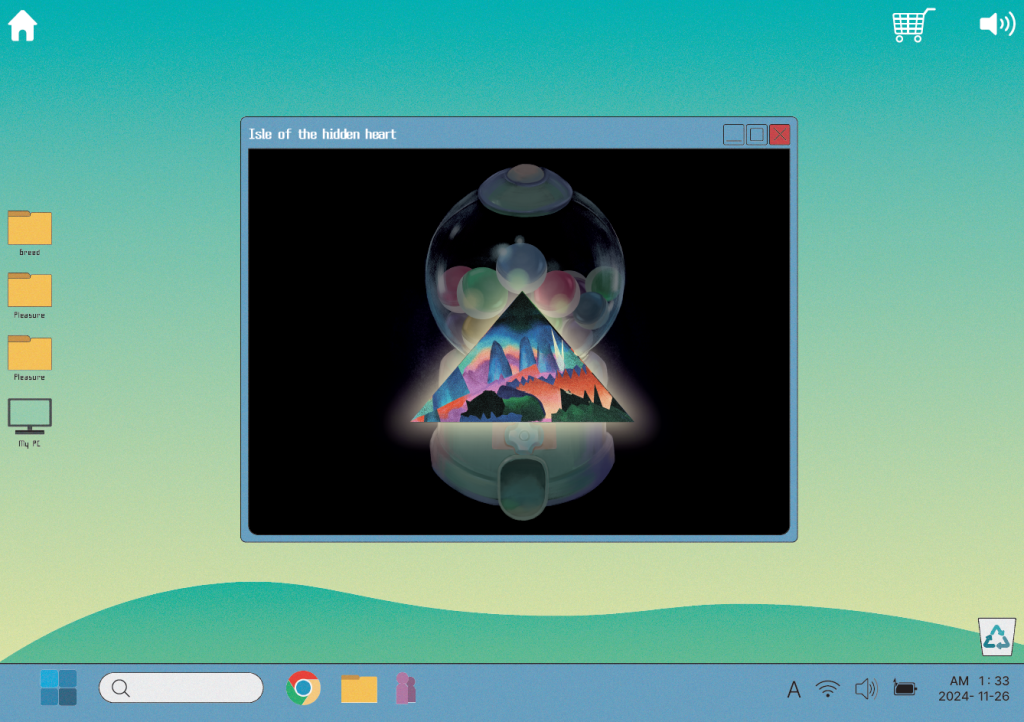Click the input language 'A' indicator
This screenshot has width=1024, height=722.
pyautogui.click(x=794, y=689)
